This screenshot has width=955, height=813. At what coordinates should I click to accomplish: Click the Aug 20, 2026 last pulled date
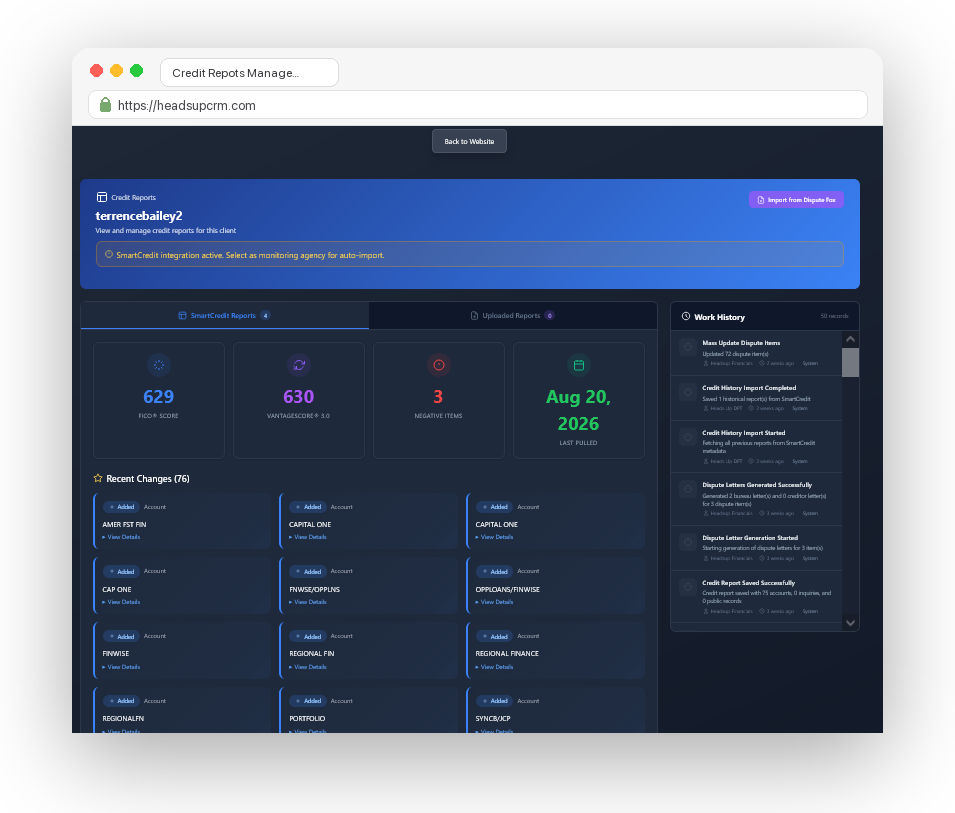click(x=579, y=410)
